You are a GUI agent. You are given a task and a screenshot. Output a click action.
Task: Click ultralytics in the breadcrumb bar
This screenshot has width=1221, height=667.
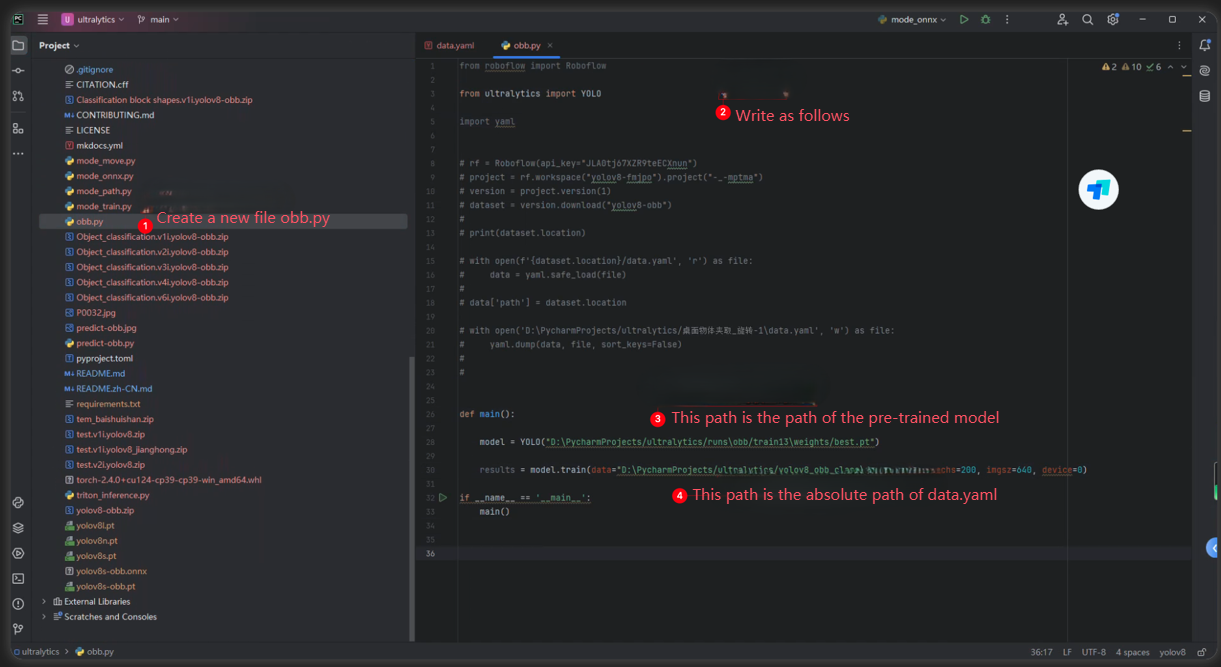(x=36, y=652)
